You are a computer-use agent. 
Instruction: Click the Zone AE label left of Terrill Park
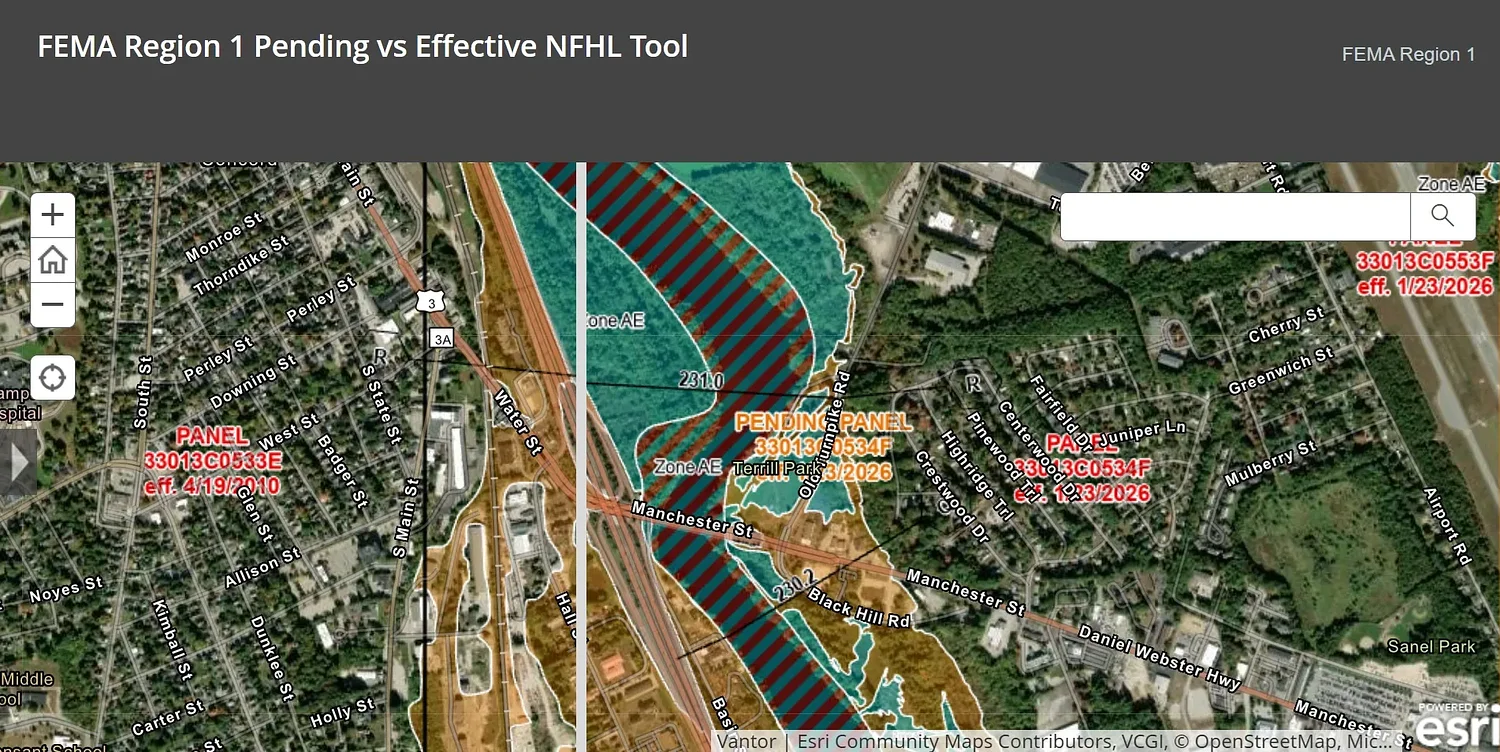point(688,467)
